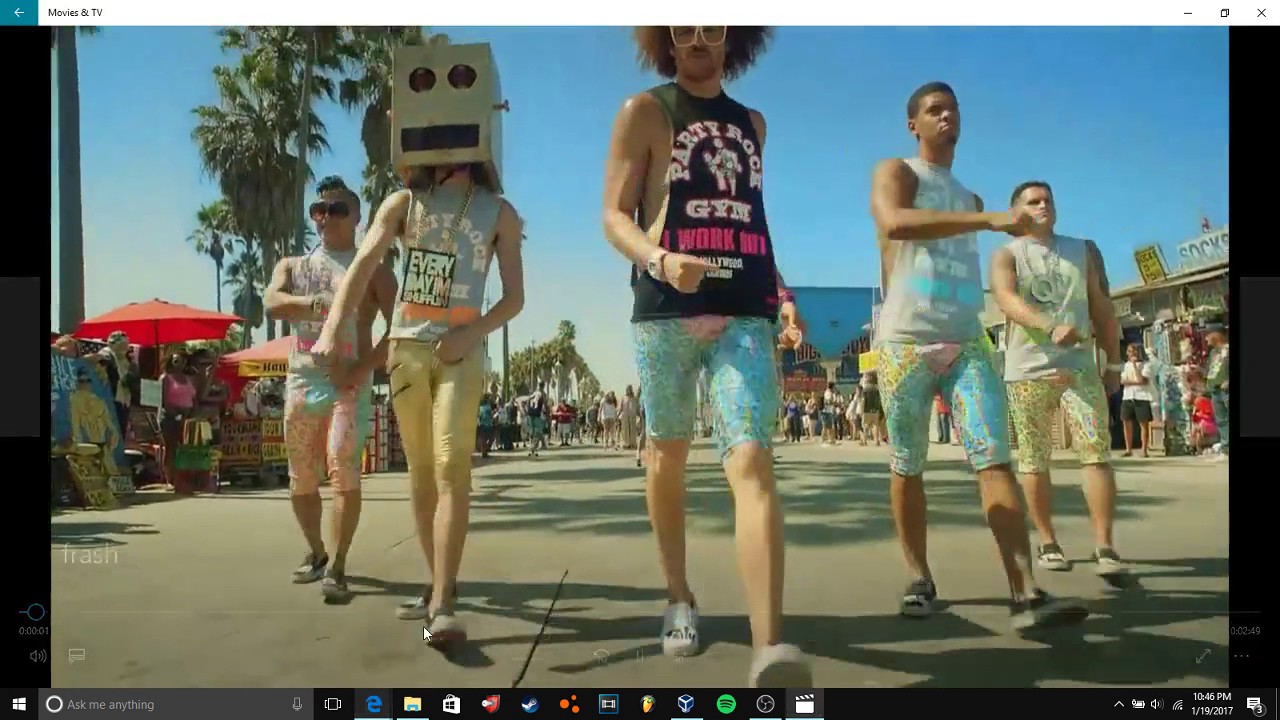Open the closed captions and subtitles menu
Image resolution: width=1280 pixels, height=720 pixels.
tap(76, 656)
